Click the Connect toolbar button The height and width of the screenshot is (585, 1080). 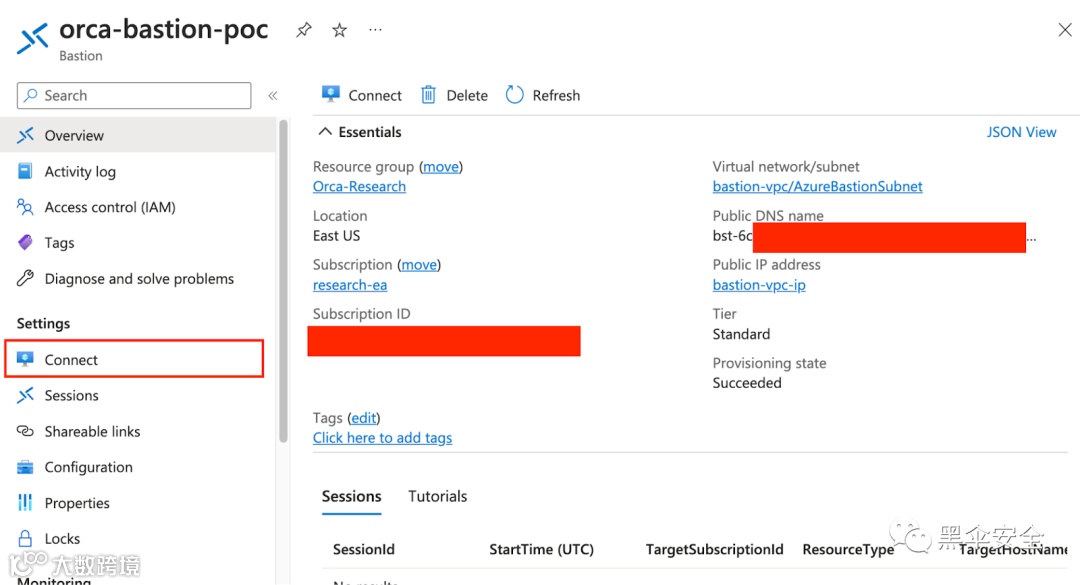pos(362,95)
